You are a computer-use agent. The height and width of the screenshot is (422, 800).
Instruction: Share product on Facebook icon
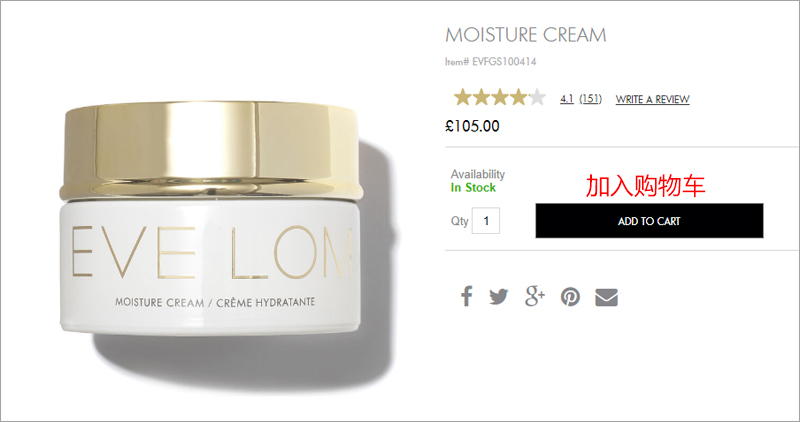pyautogui.click(x=466, y=296)
